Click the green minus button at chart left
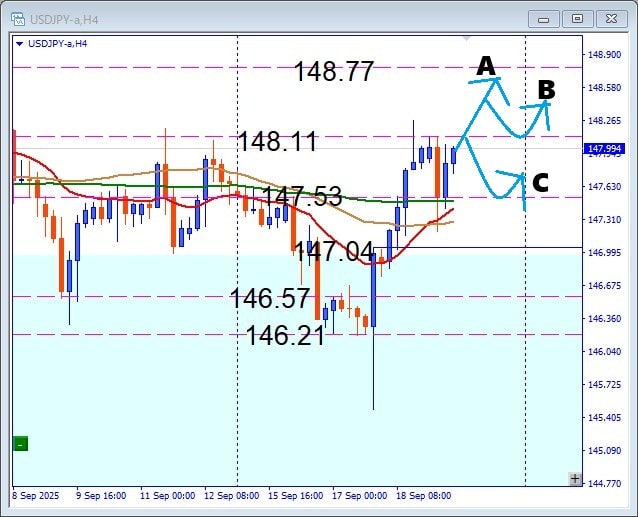Image resolution: width=638 pixels, height=517 pixels. click(20, 443)
